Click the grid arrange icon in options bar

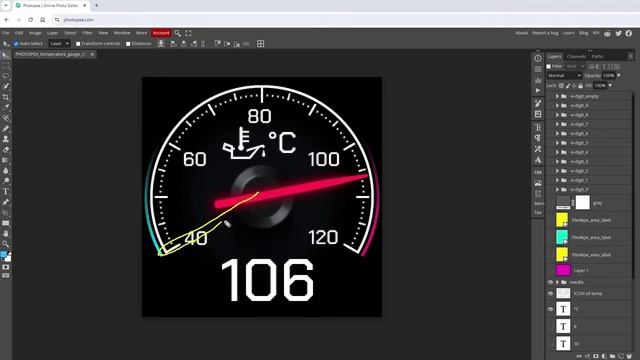[x=260, y=43]
